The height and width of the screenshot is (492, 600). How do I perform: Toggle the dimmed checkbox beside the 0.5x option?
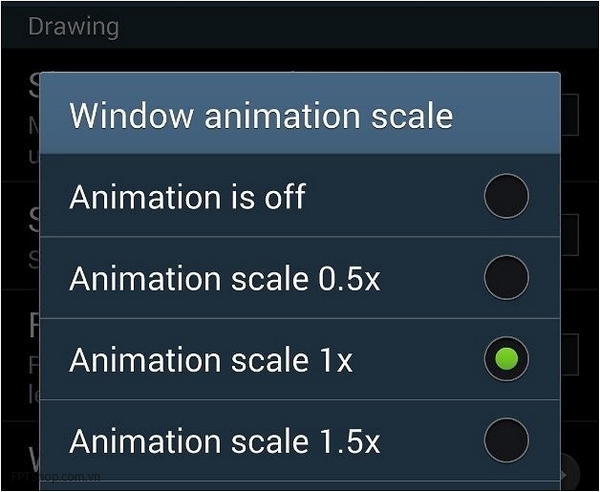click(x=569, y=235)
